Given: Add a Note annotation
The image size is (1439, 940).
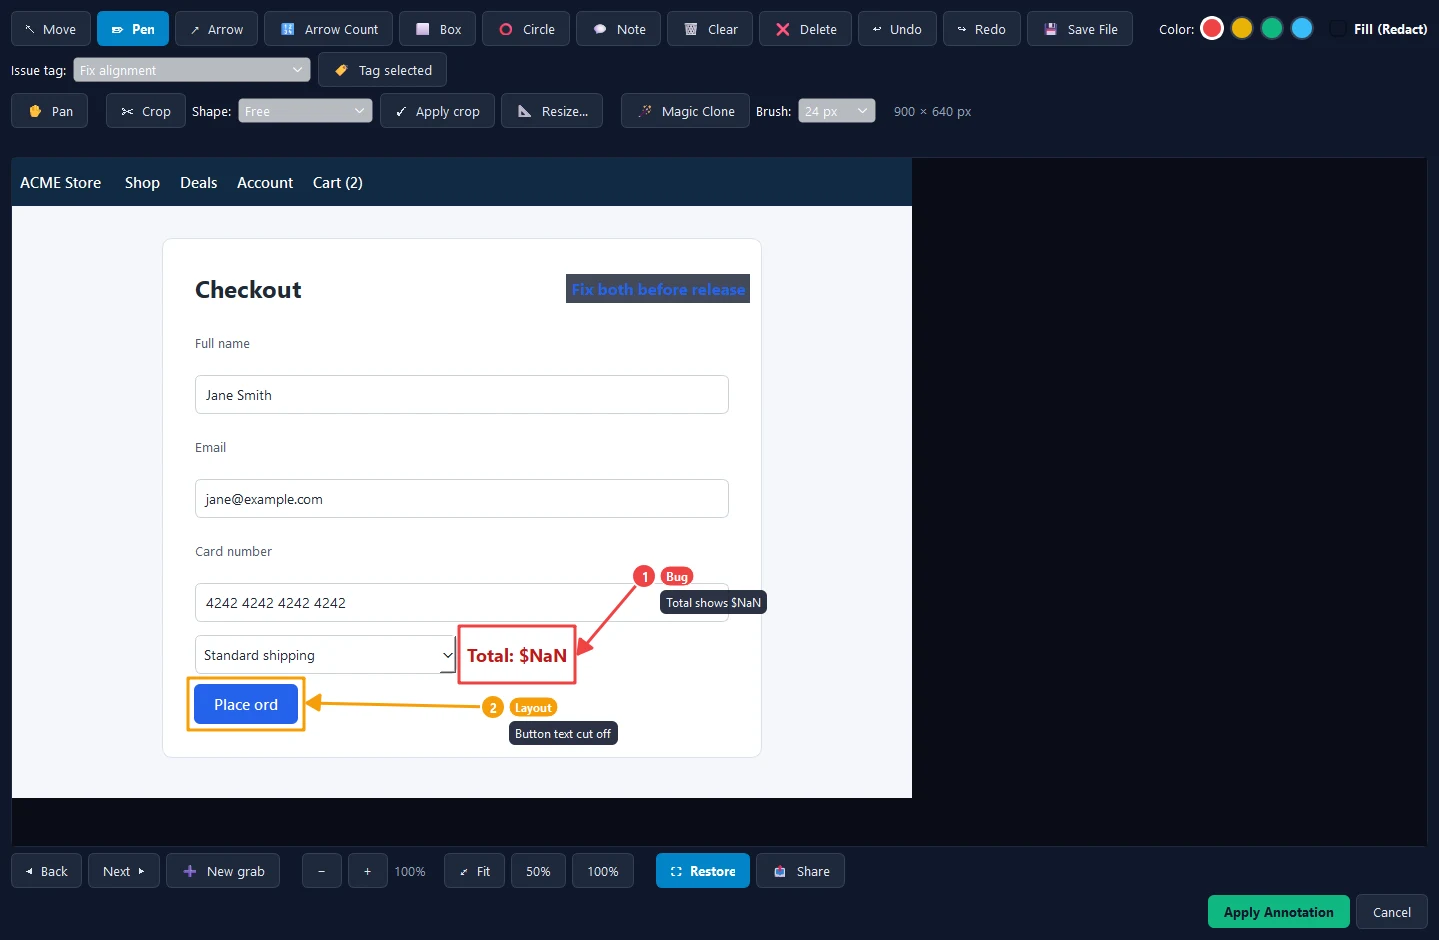Looking at the screenshot, I should (619, 29).
